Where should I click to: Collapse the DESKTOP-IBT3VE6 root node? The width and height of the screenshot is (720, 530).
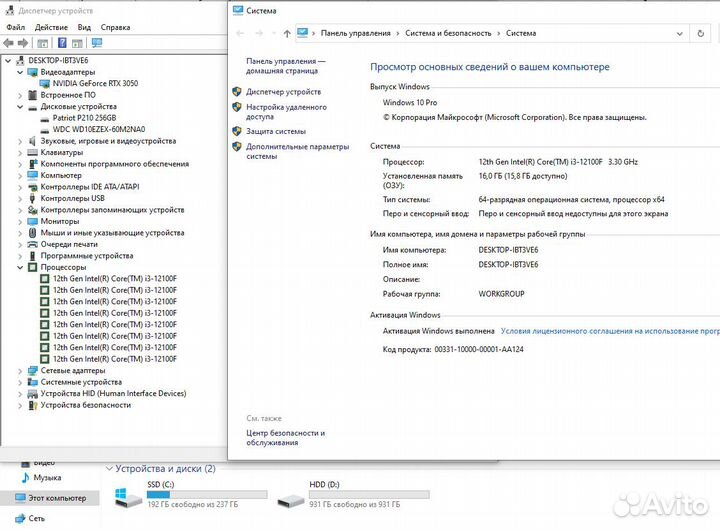pyautogui.click(x=8, y=61)
